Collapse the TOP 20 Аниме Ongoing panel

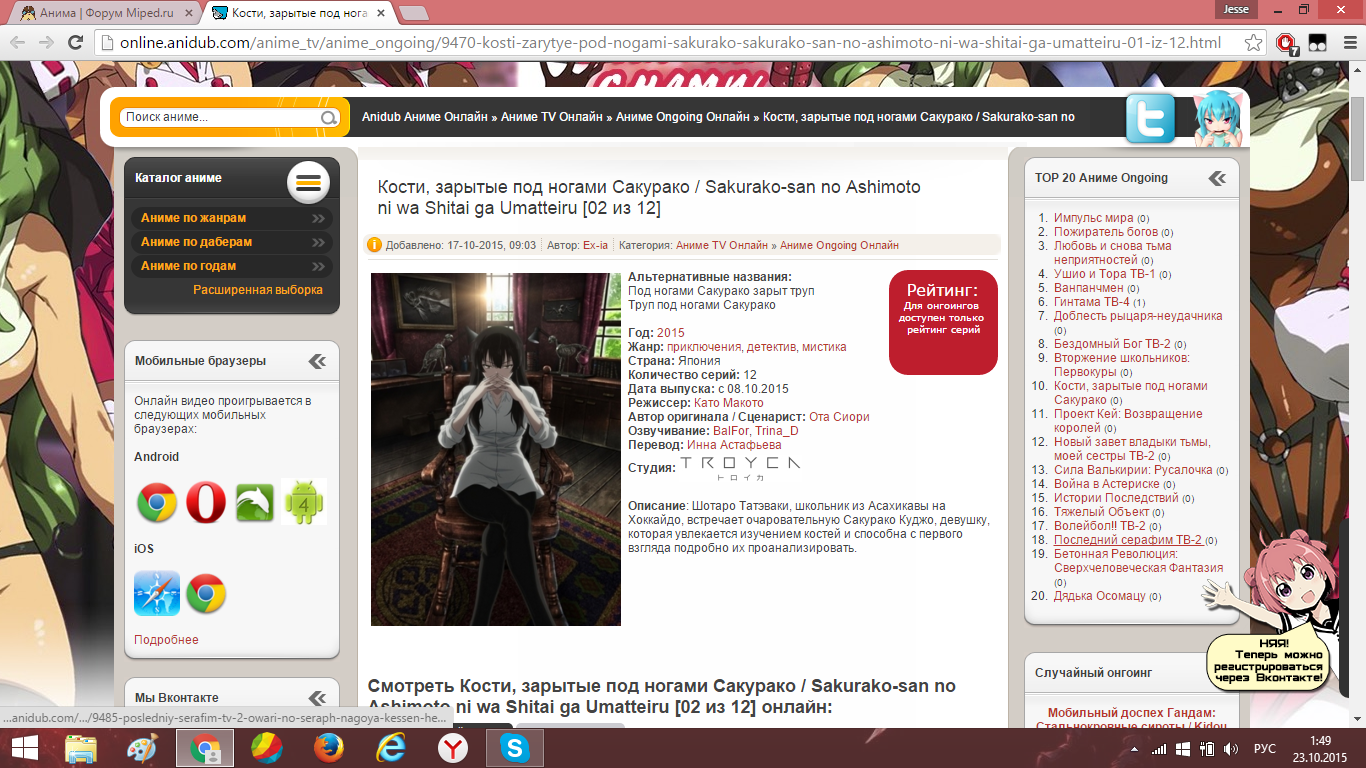1217,178
